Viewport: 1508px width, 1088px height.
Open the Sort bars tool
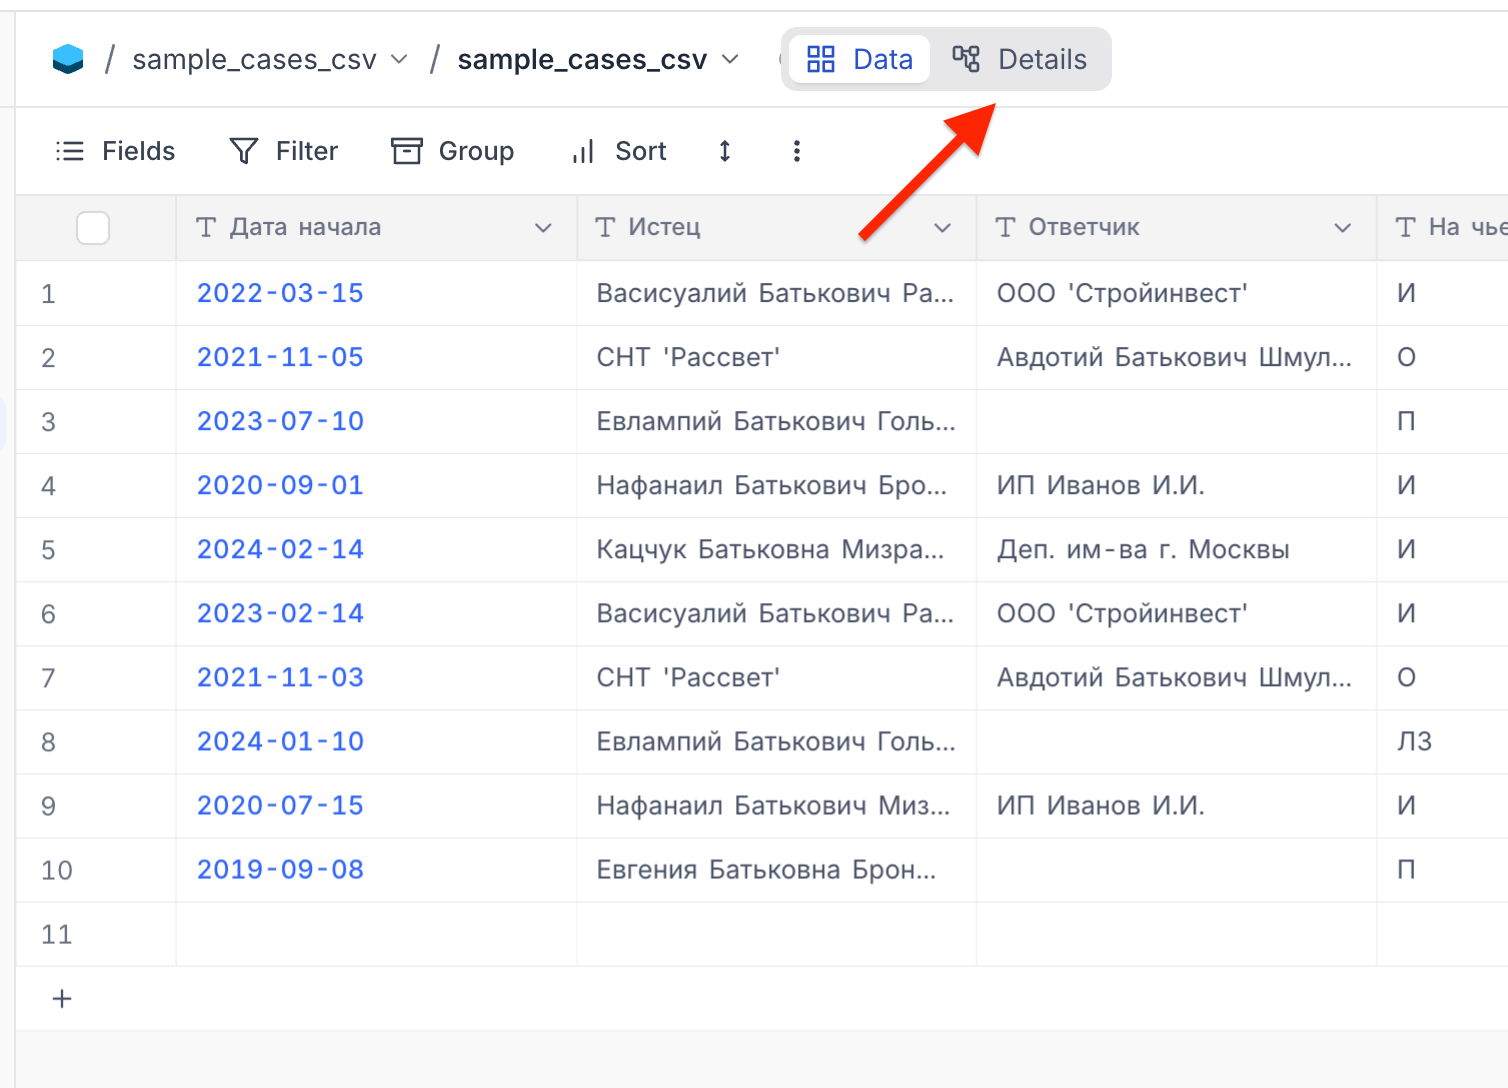(x=584, y=151)
